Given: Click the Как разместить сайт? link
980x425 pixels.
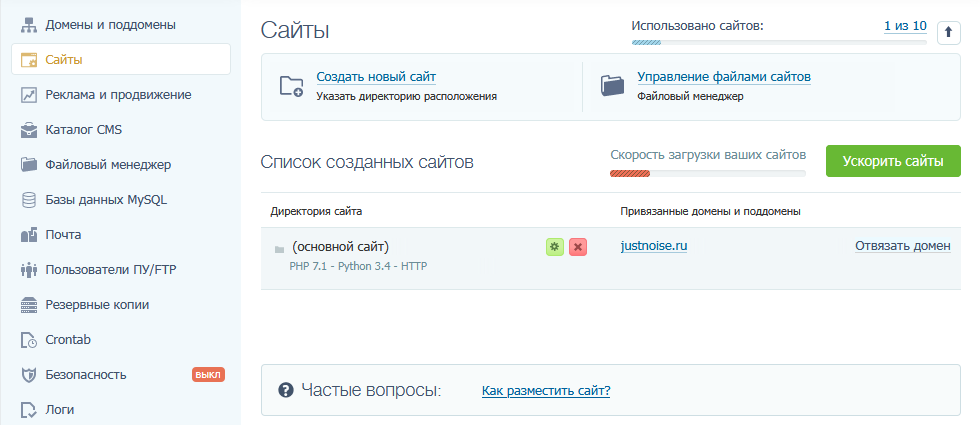Looking at the screenshot, I should tap(546, 391).
